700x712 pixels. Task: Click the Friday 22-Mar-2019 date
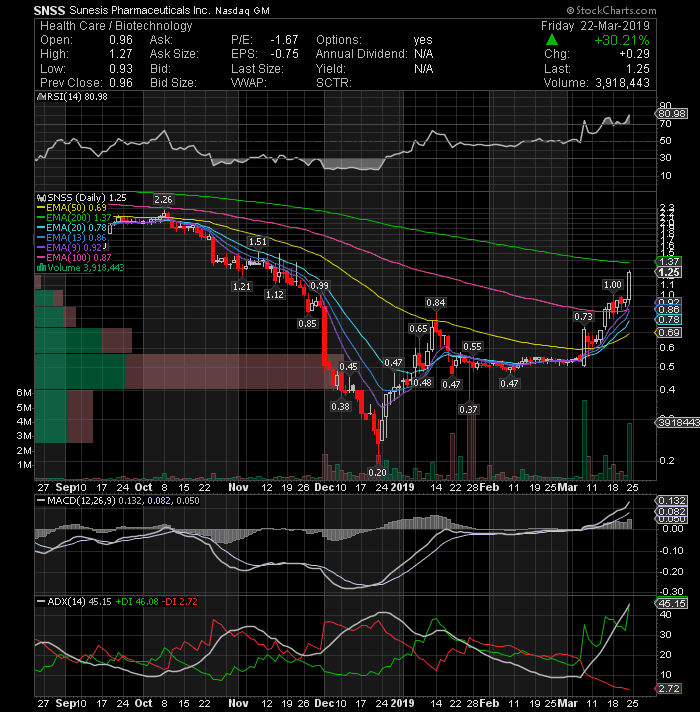point(595,26)
